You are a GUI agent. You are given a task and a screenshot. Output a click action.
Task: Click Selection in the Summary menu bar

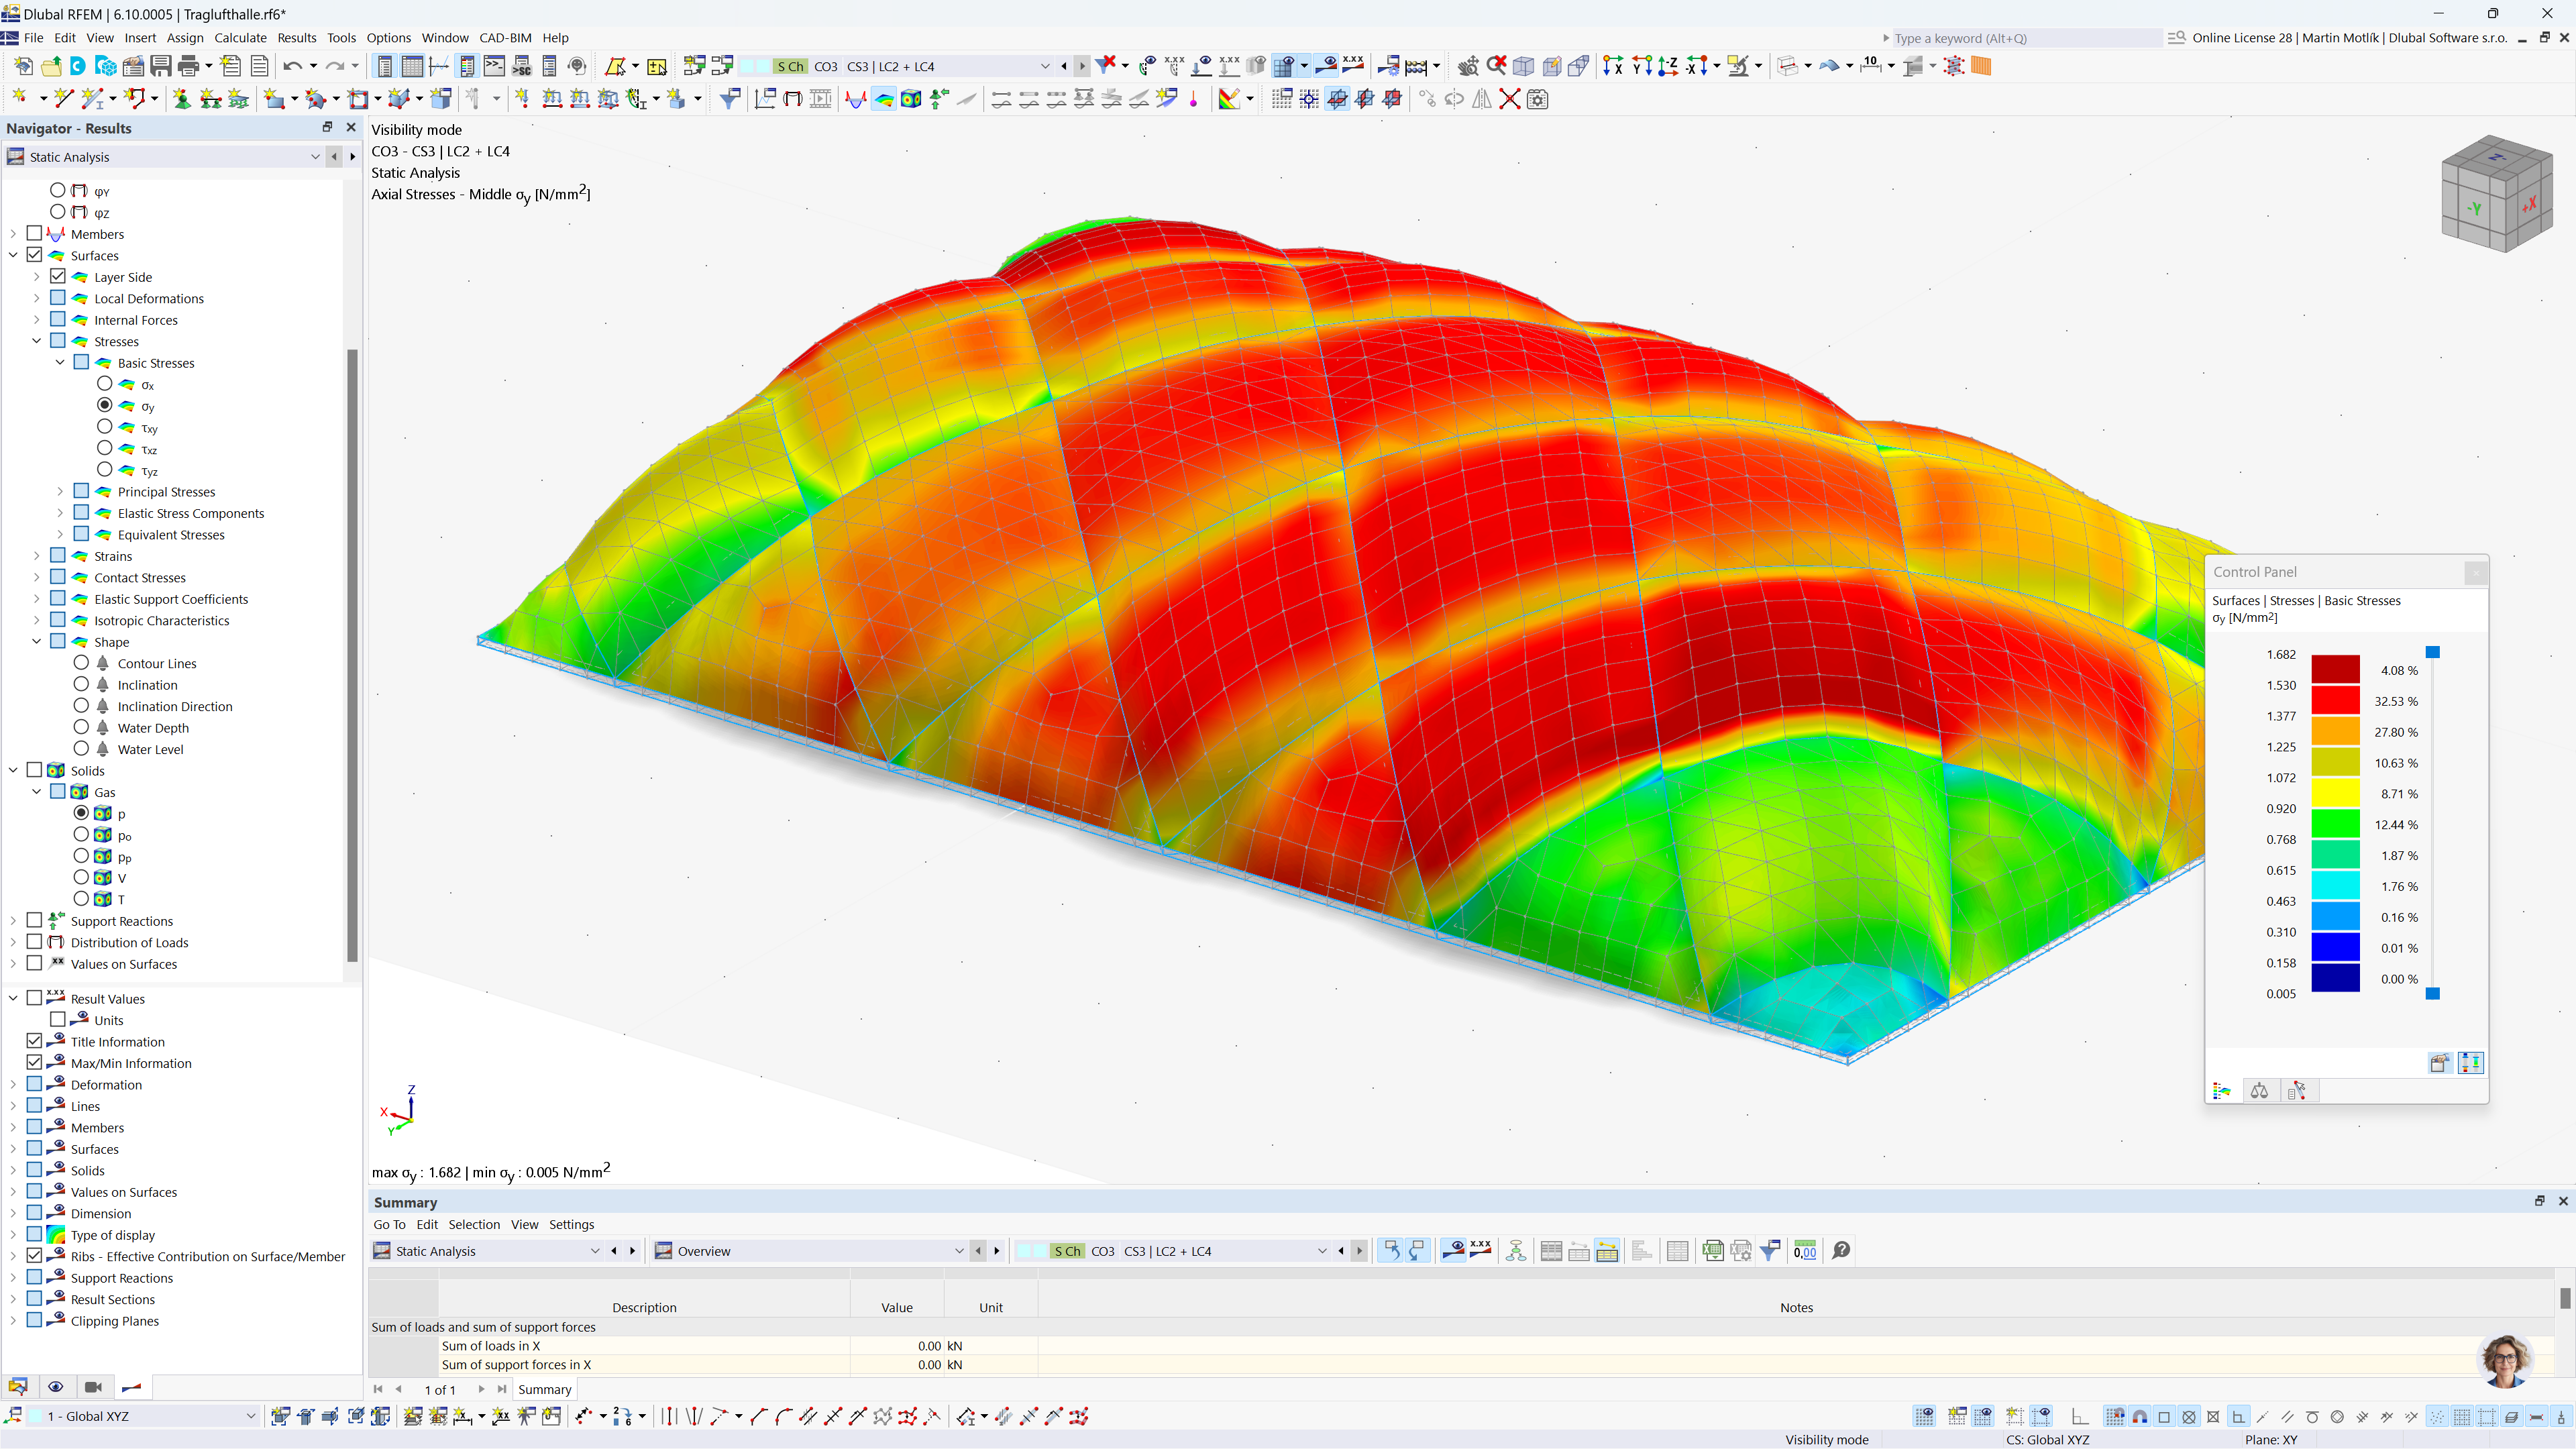474,1224
